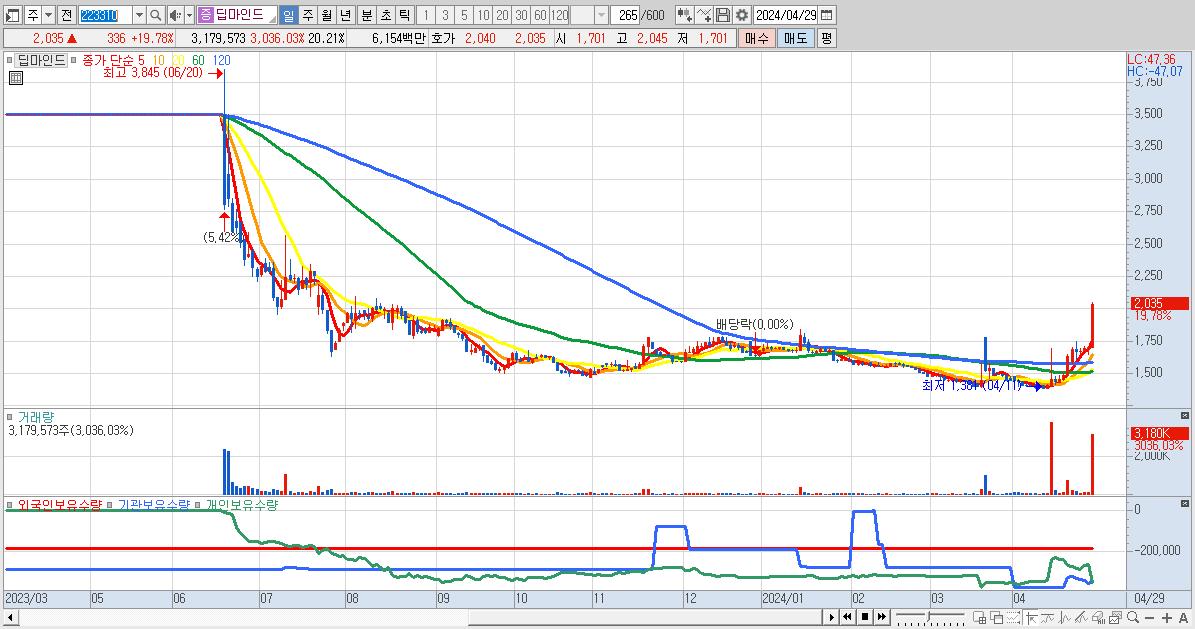1195x629 pixels.
Task: Zoom out chart with minus icon
Action: coord(1149,618)
